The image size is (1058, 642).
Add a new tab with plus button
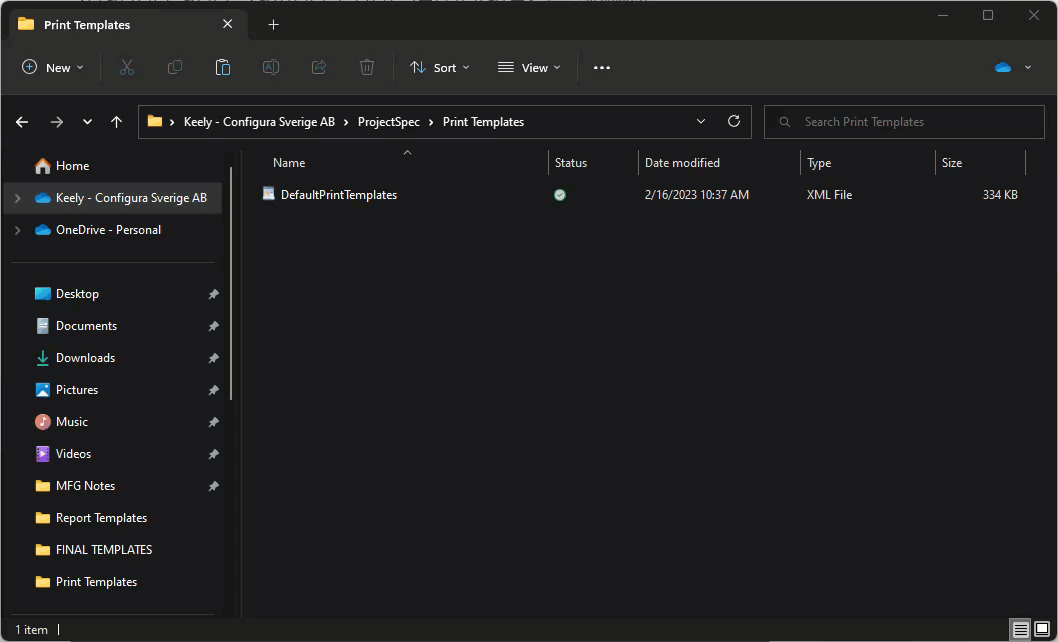pyautogui.click(x=273, y=25)
